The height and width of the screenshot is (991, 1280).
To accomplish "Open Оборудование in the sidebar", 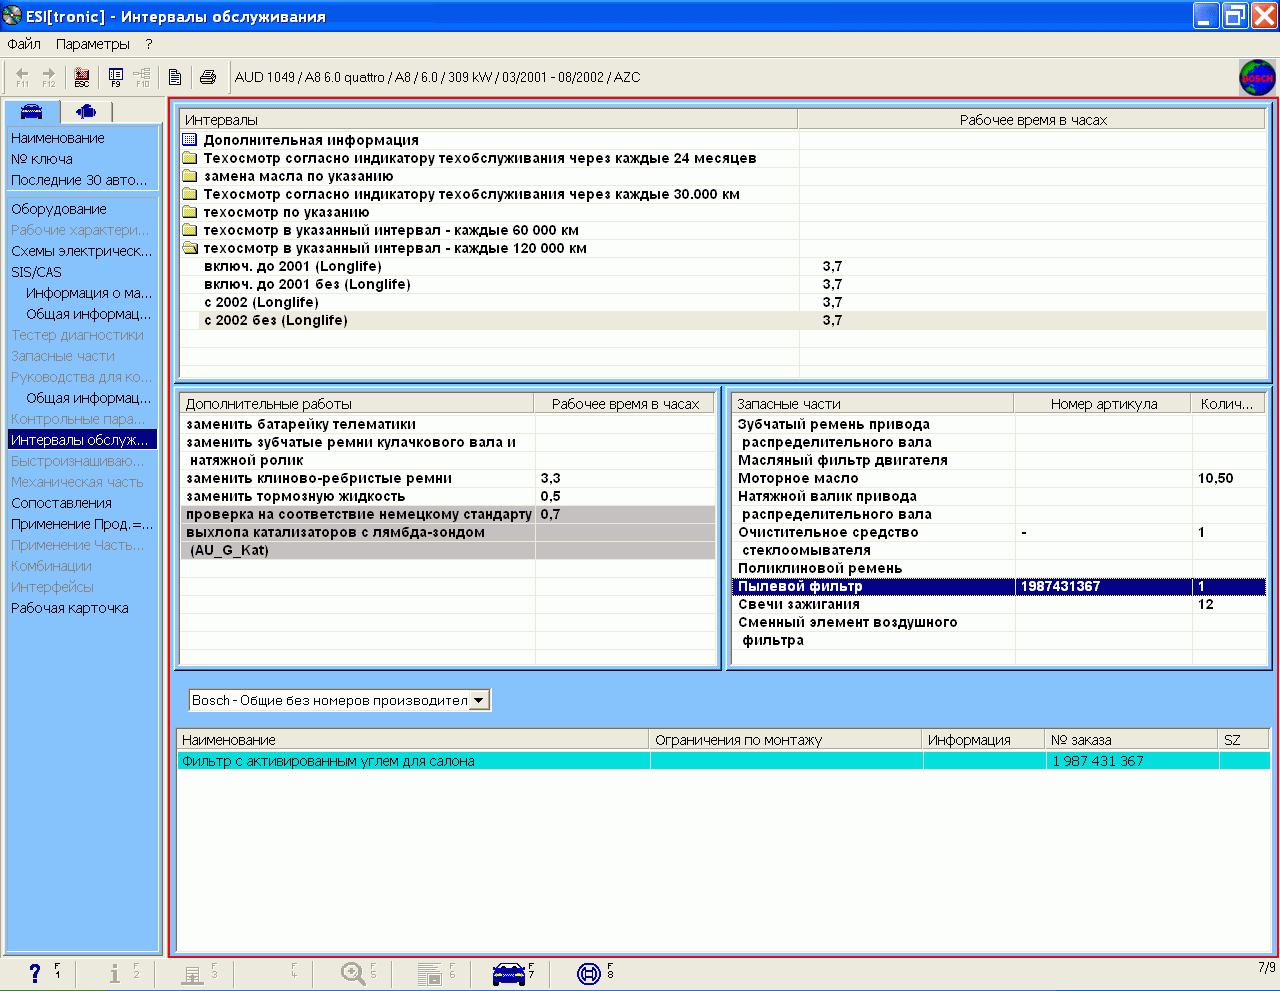I will coord(59,209).
